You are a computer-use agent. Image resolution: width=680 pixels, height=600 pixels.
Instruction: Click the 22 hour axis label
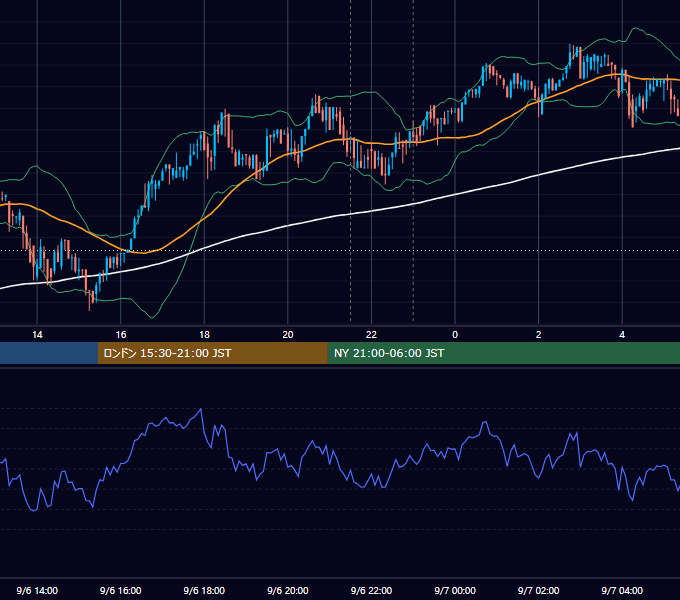point(371,335)
